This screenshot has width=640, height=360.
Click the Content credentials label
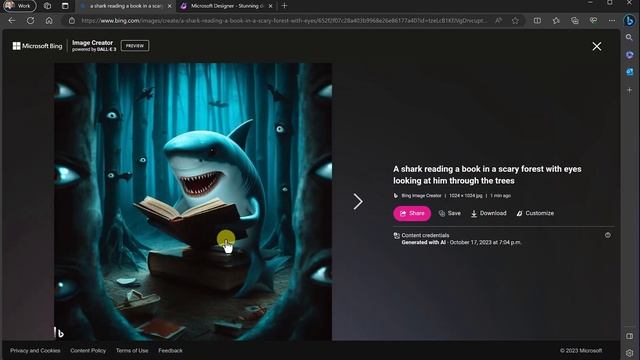point(425,236)
